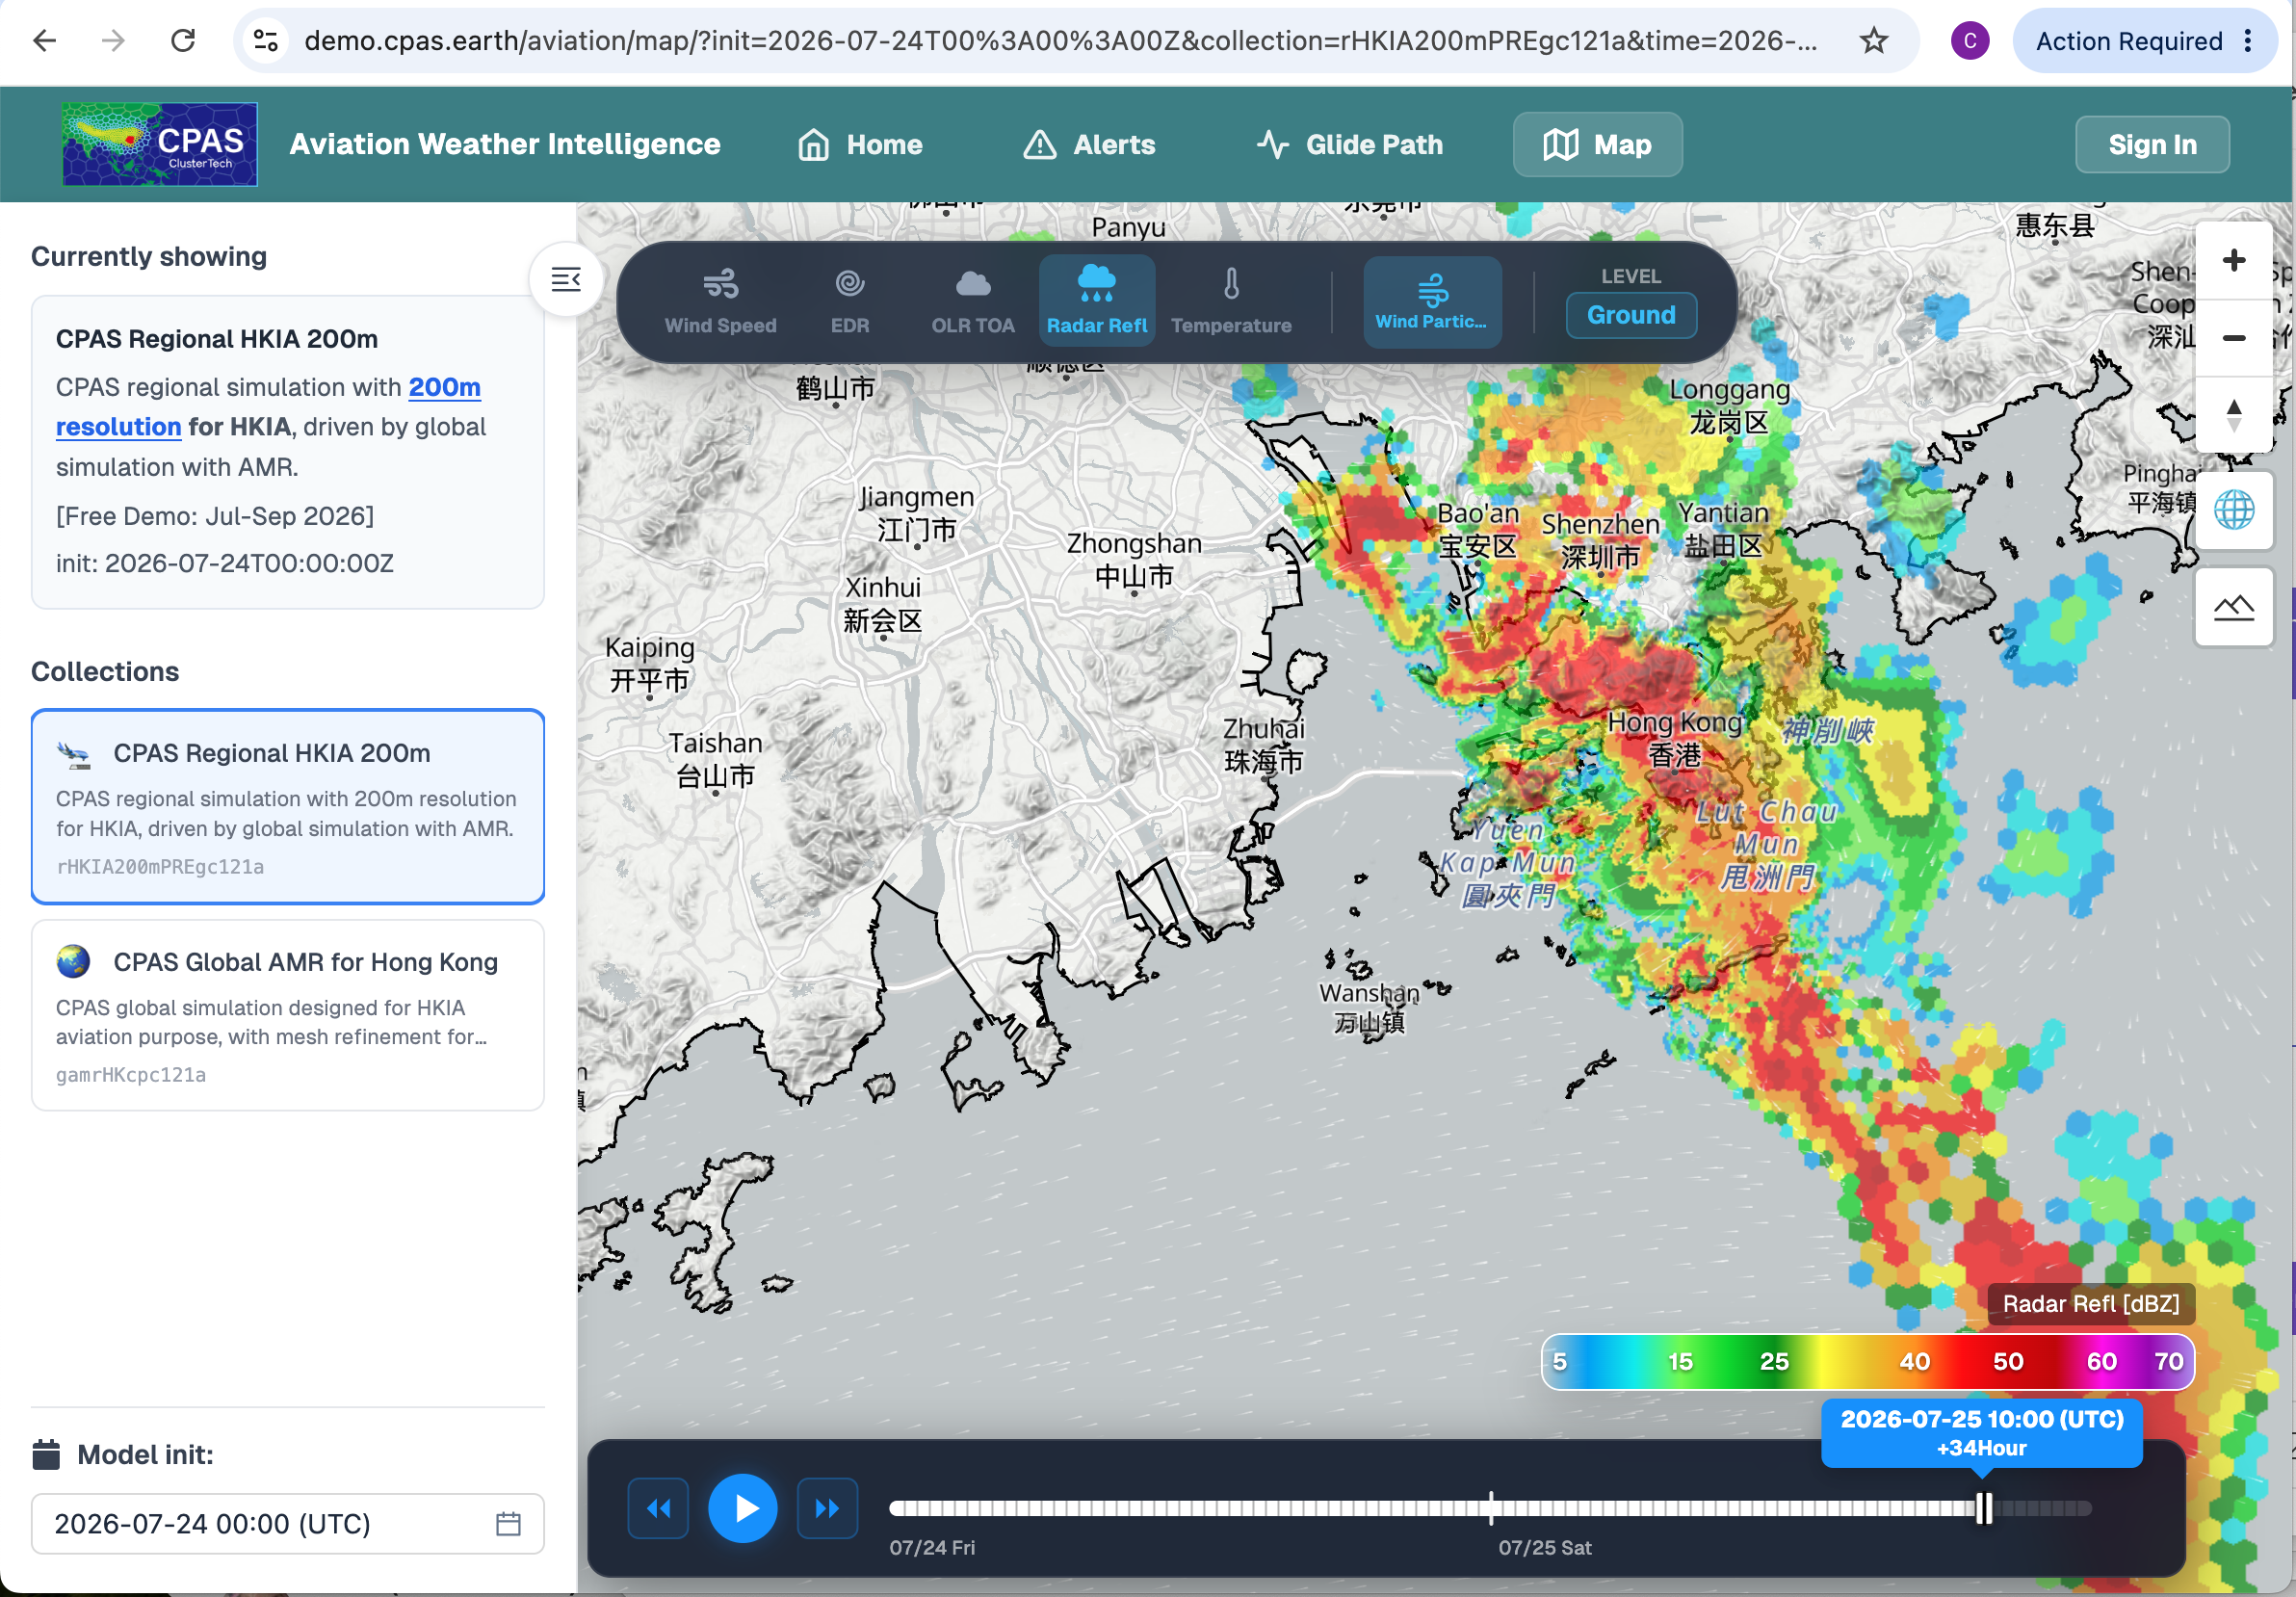Reset map bearing with compass icon
The height and width of the screenshot is (1597, 2296).
(2234, 414)
